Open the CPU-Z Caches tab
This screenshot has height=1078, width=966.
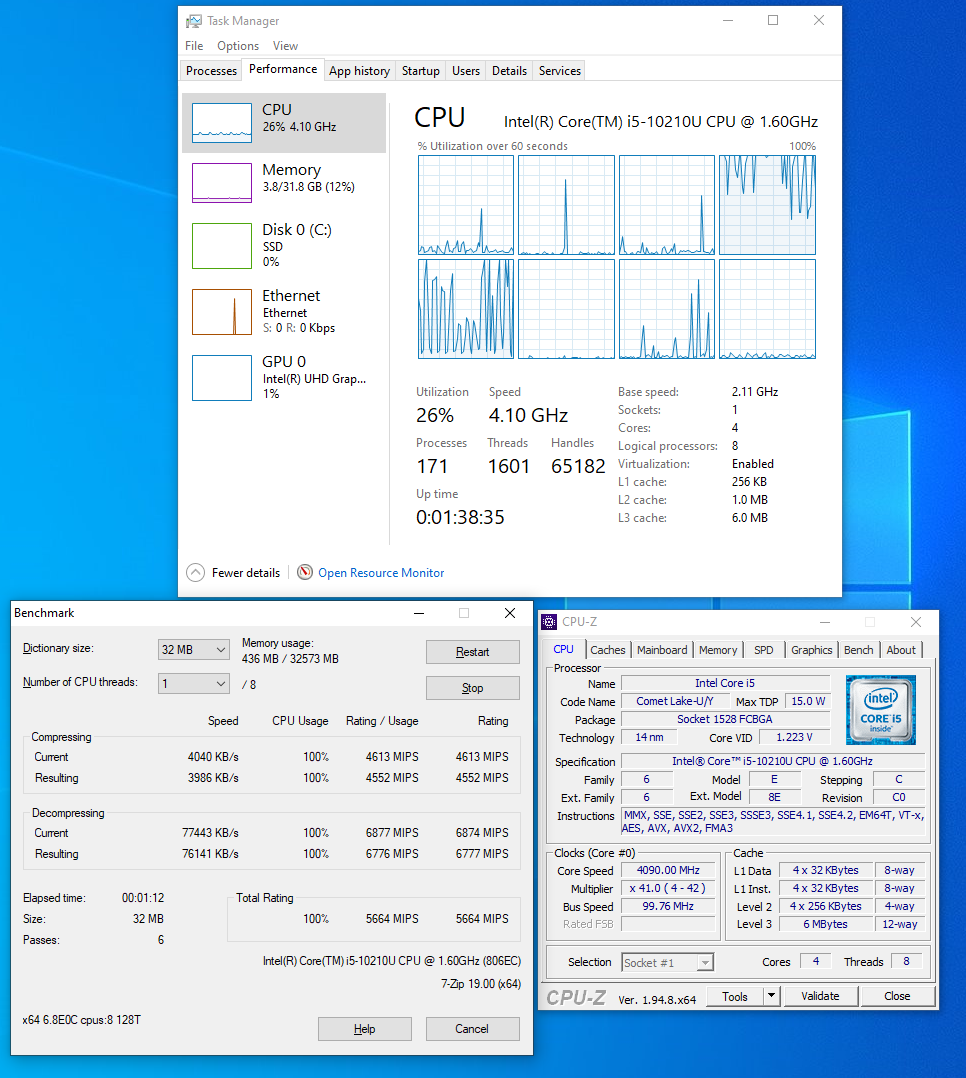coord(608,650)
